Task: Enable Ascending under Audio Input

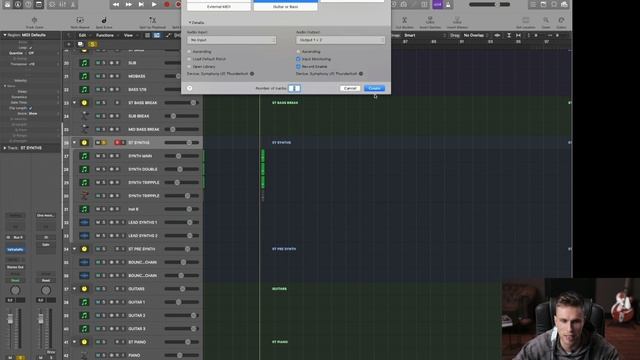Action: click(189, 52)
